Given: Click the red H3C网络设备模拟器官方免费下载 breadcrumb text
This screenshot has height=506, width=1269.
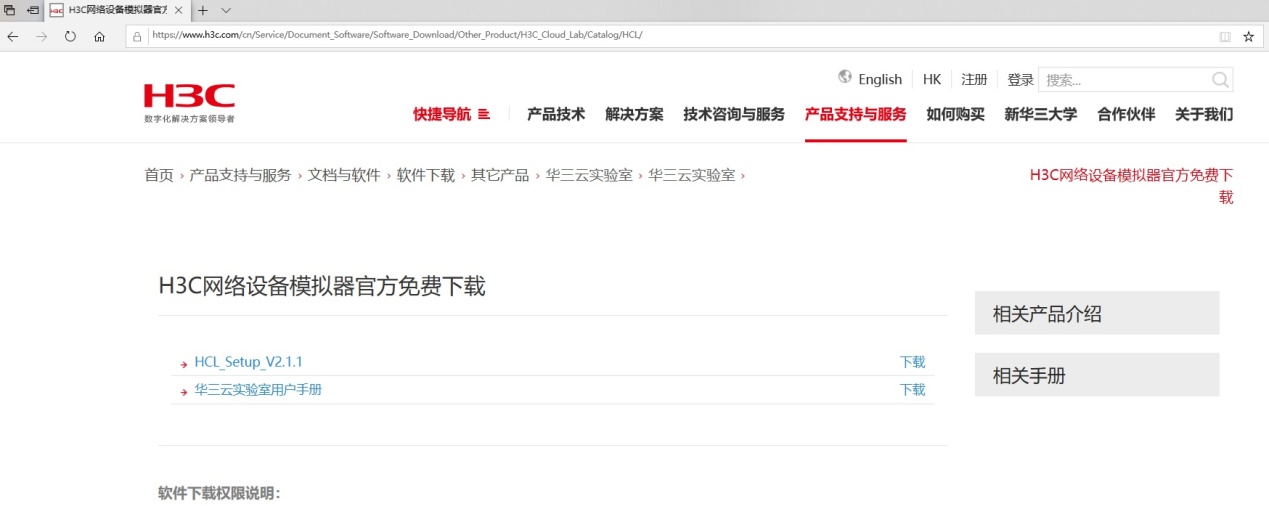Looking at the screenshot, I should tap(1131, 186).
